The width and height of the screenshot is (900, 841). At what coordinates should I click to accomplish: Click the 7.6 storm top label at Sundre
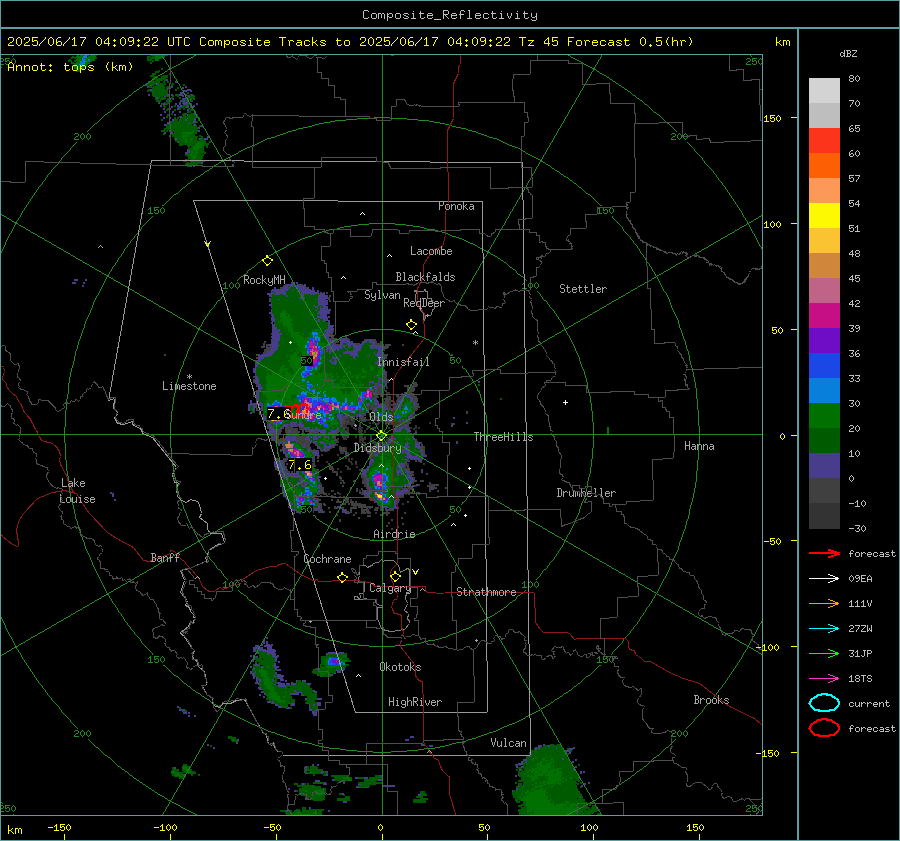(280, 413)
